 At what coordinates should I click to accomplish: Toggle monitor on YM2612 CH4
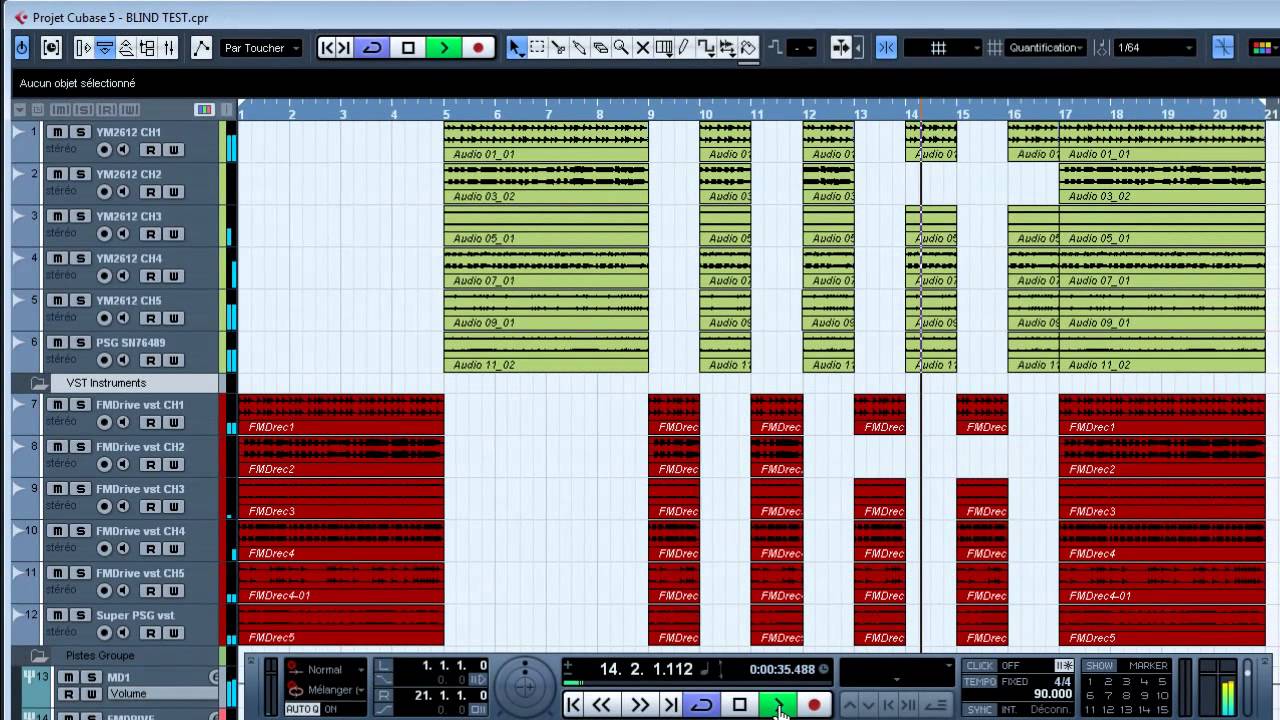coord(123,276)
